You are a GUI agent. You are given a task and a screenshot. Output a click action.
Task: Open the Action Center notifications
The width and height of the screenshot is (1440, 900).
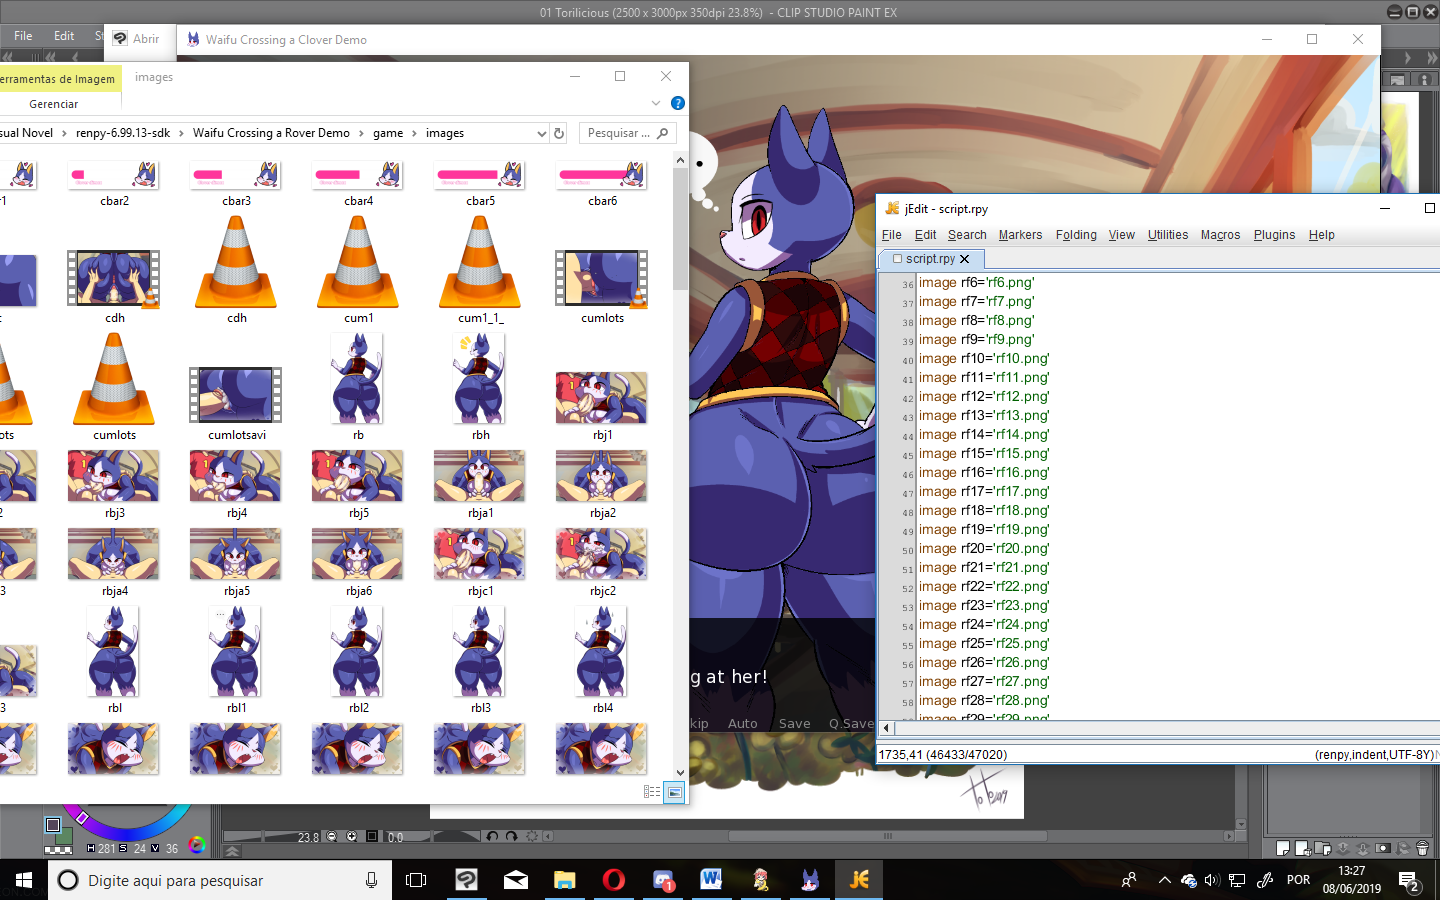point(1410,881)
